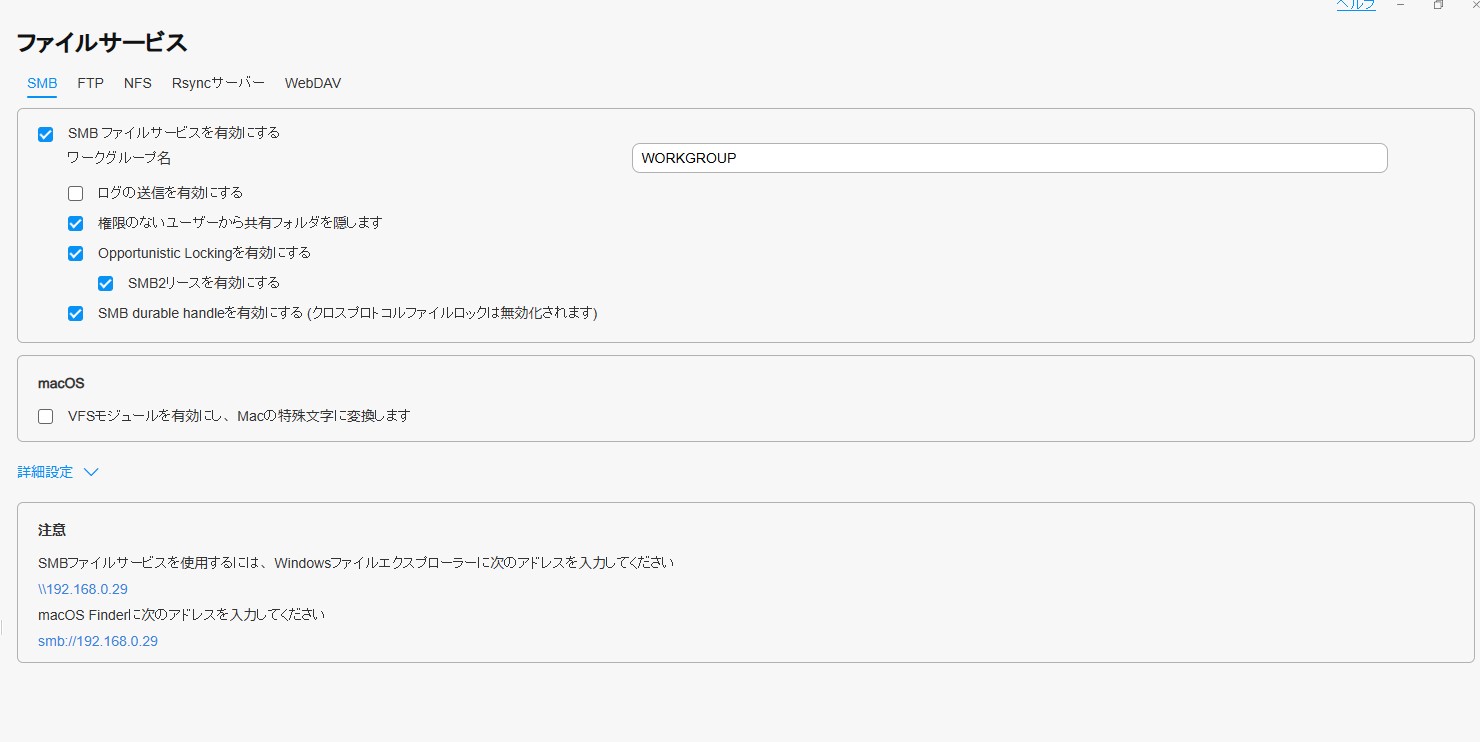1480x742 pixels.
Task: Open the smb://192.168.0.29 link
Action: 98,641
